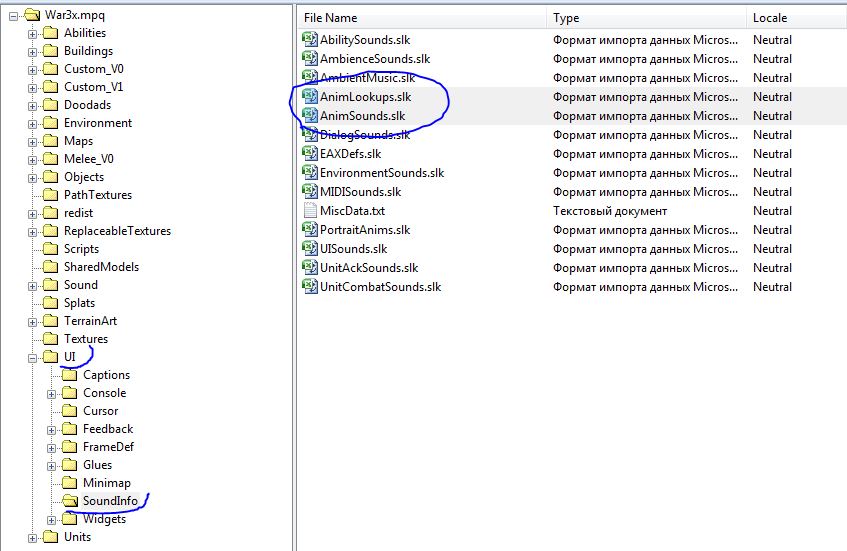Screen dimensions: 847x551
Task: Select the DialogSounds.slk file name
Action: click(x=365, y=135)
